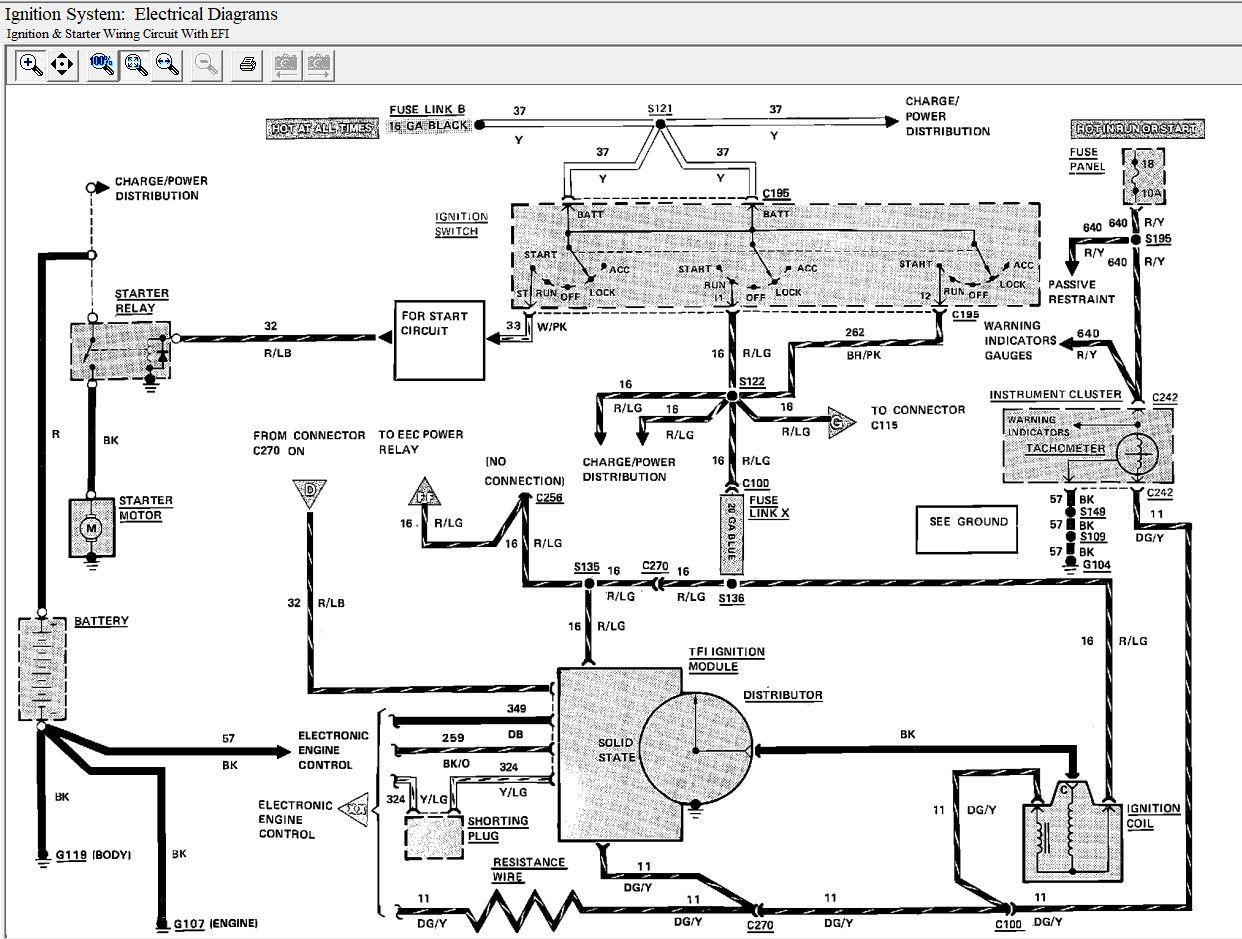Click the Shorting Plug label
Image resolution: width=1242 pixels, height=939 pixels.
click(x=498, y=828)
